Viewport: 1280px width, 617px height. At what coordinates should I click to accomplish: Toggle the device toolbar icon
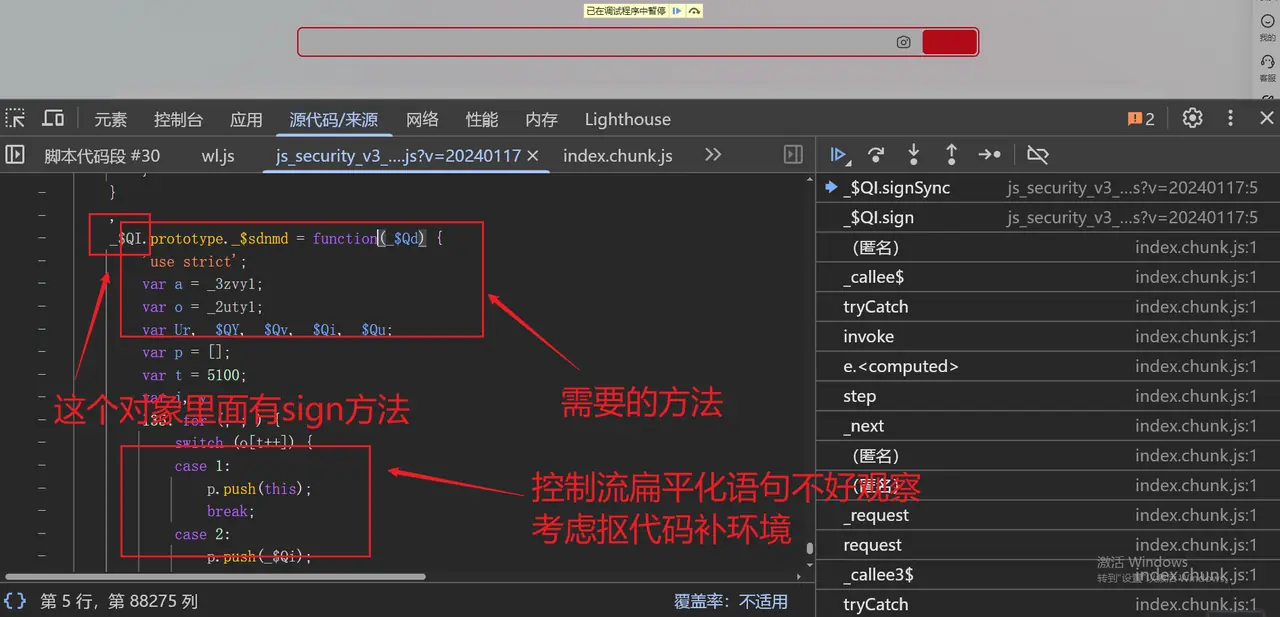coord(53,119)
